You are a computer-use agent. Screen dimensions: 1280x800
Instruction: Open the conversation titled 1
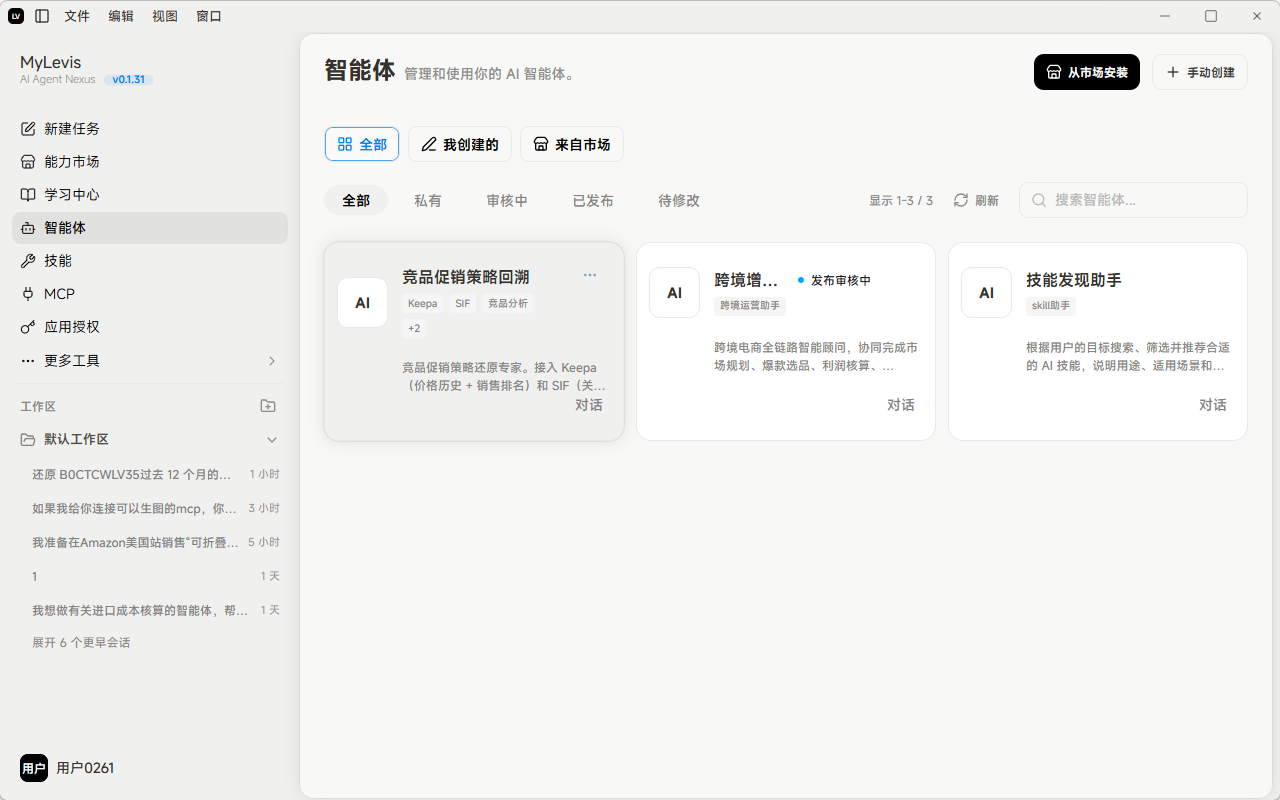pyautogui.click(x=155, y=576)
